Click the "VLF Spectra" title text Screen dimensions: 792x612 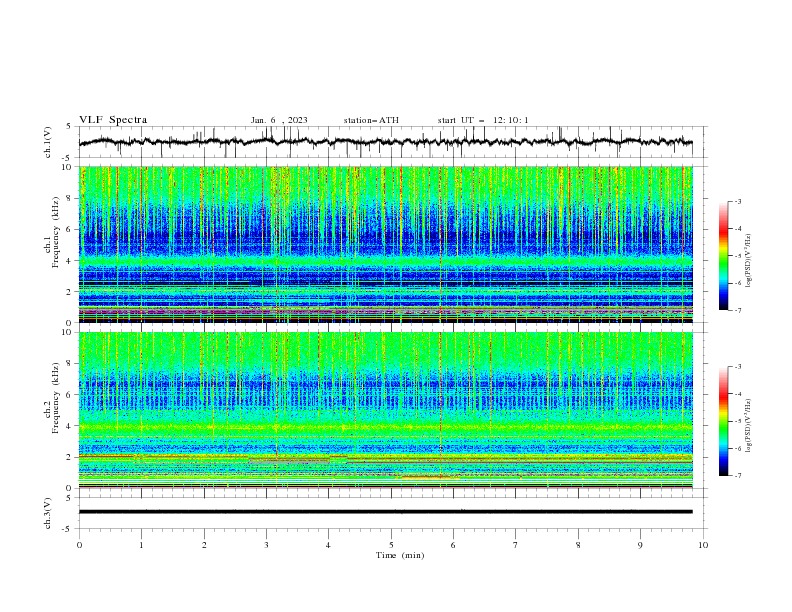click(x=113, y=120)
